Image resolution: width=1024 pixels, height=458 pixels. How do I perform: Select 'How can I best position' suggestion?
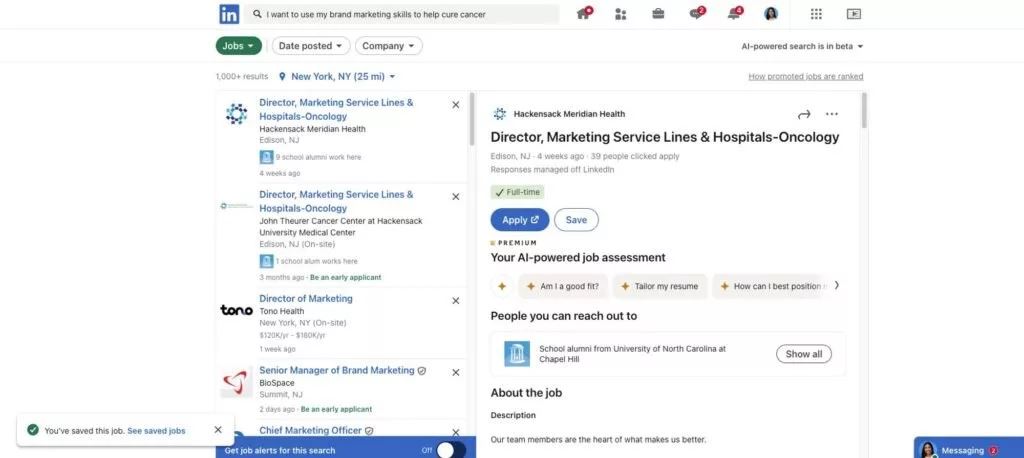(x=771, y=286)
